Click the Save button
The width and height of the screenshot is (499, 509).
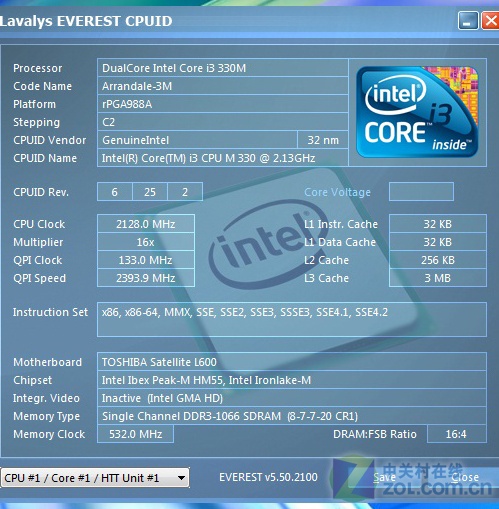[x=384, y=477]
